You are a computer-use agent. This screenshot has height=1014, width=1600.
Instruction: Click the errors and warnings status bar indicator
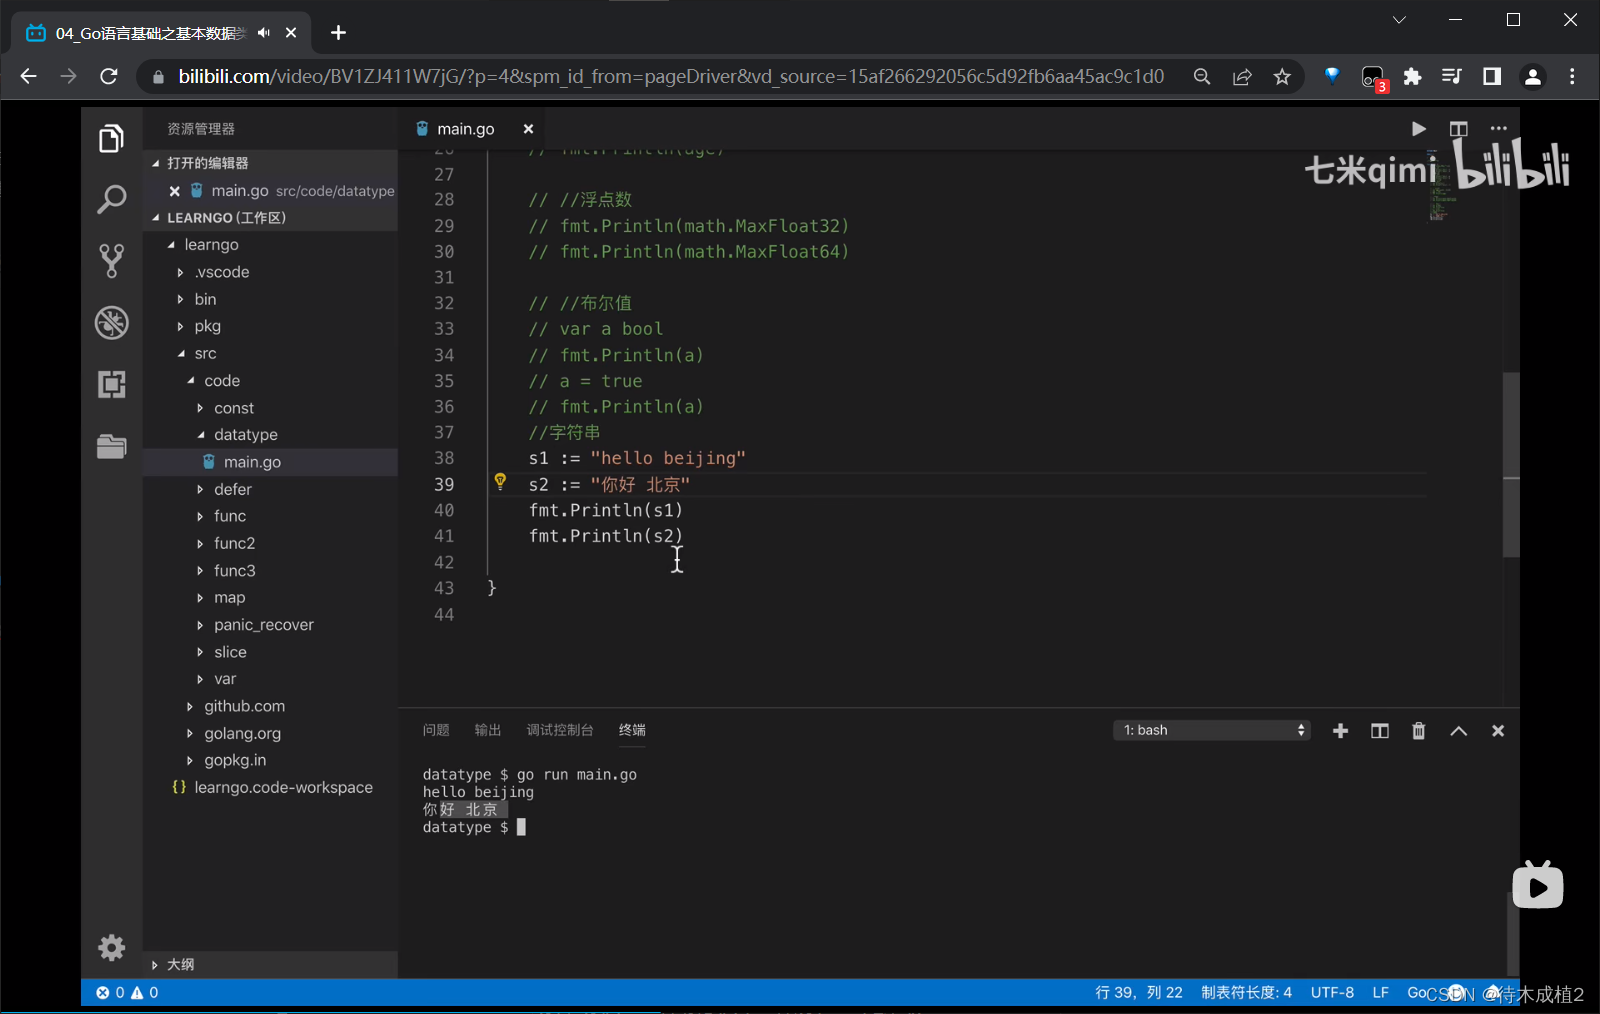tap(127, 992)
